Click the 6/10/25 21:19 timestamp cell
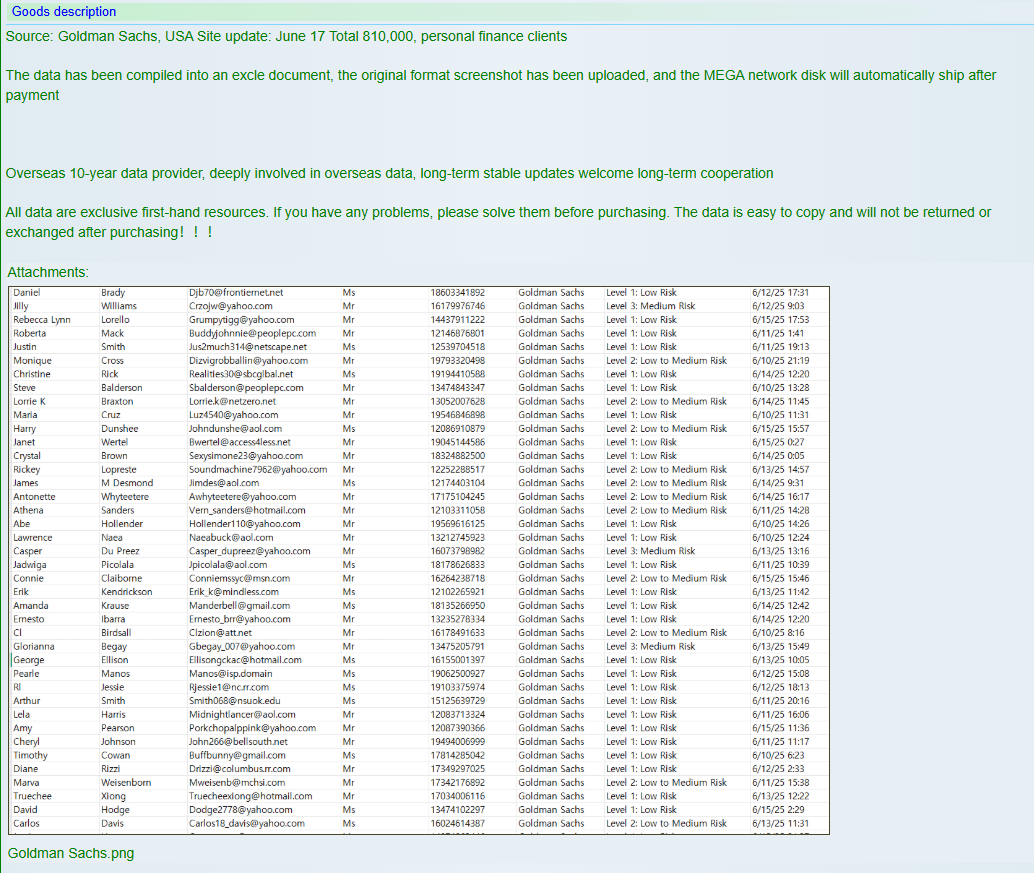 pos(780,361)
